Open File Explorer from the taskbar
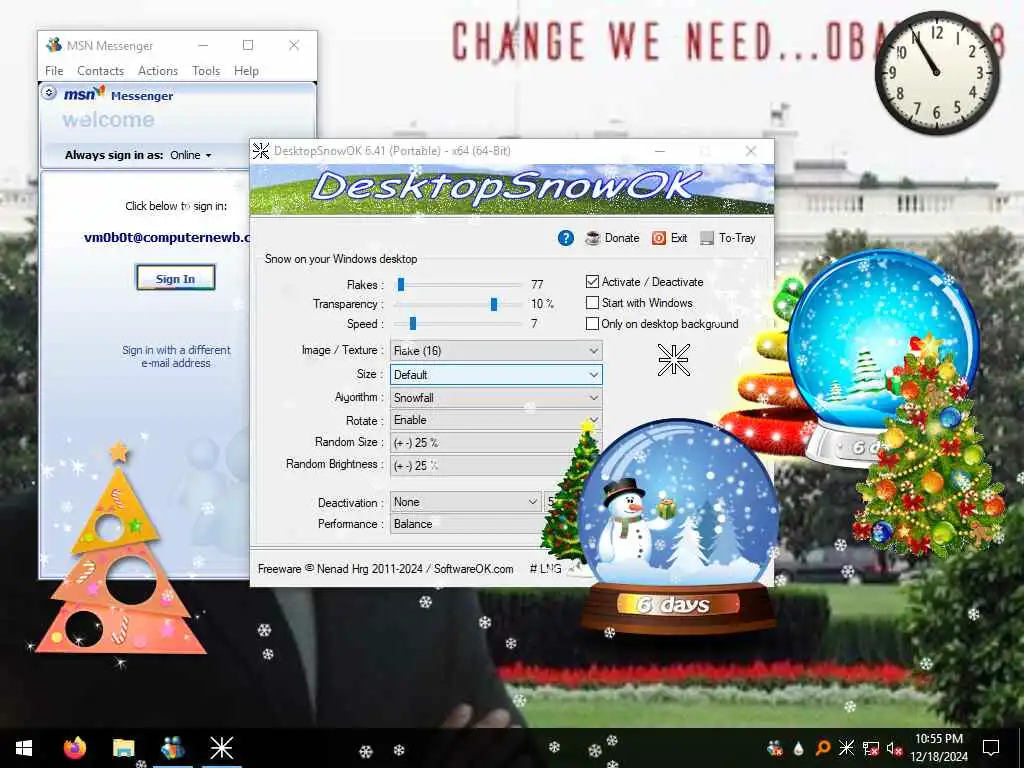The width and height of the screenshot is (1024, 768). pos(123,748)
